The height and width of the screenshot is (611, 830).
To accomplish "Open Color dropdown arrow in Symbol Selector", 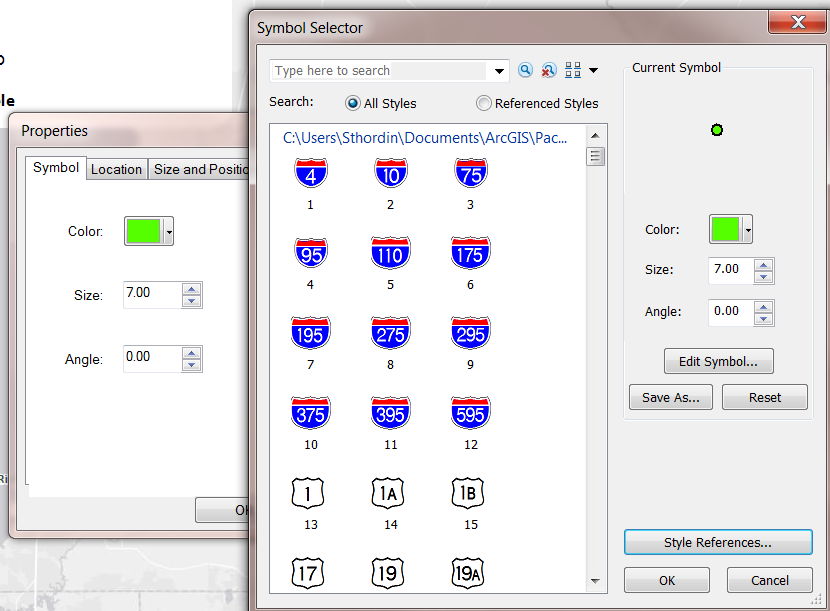I will pyautogui.click(x=747, y=230).
